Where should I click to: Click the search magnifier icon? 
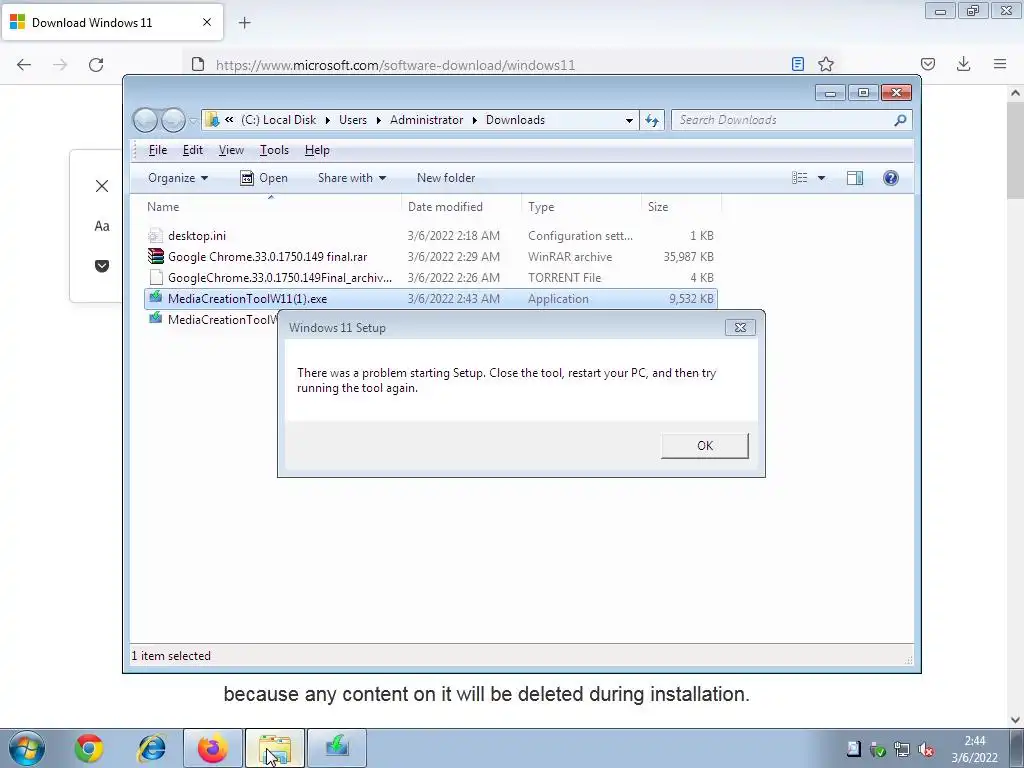901,120
